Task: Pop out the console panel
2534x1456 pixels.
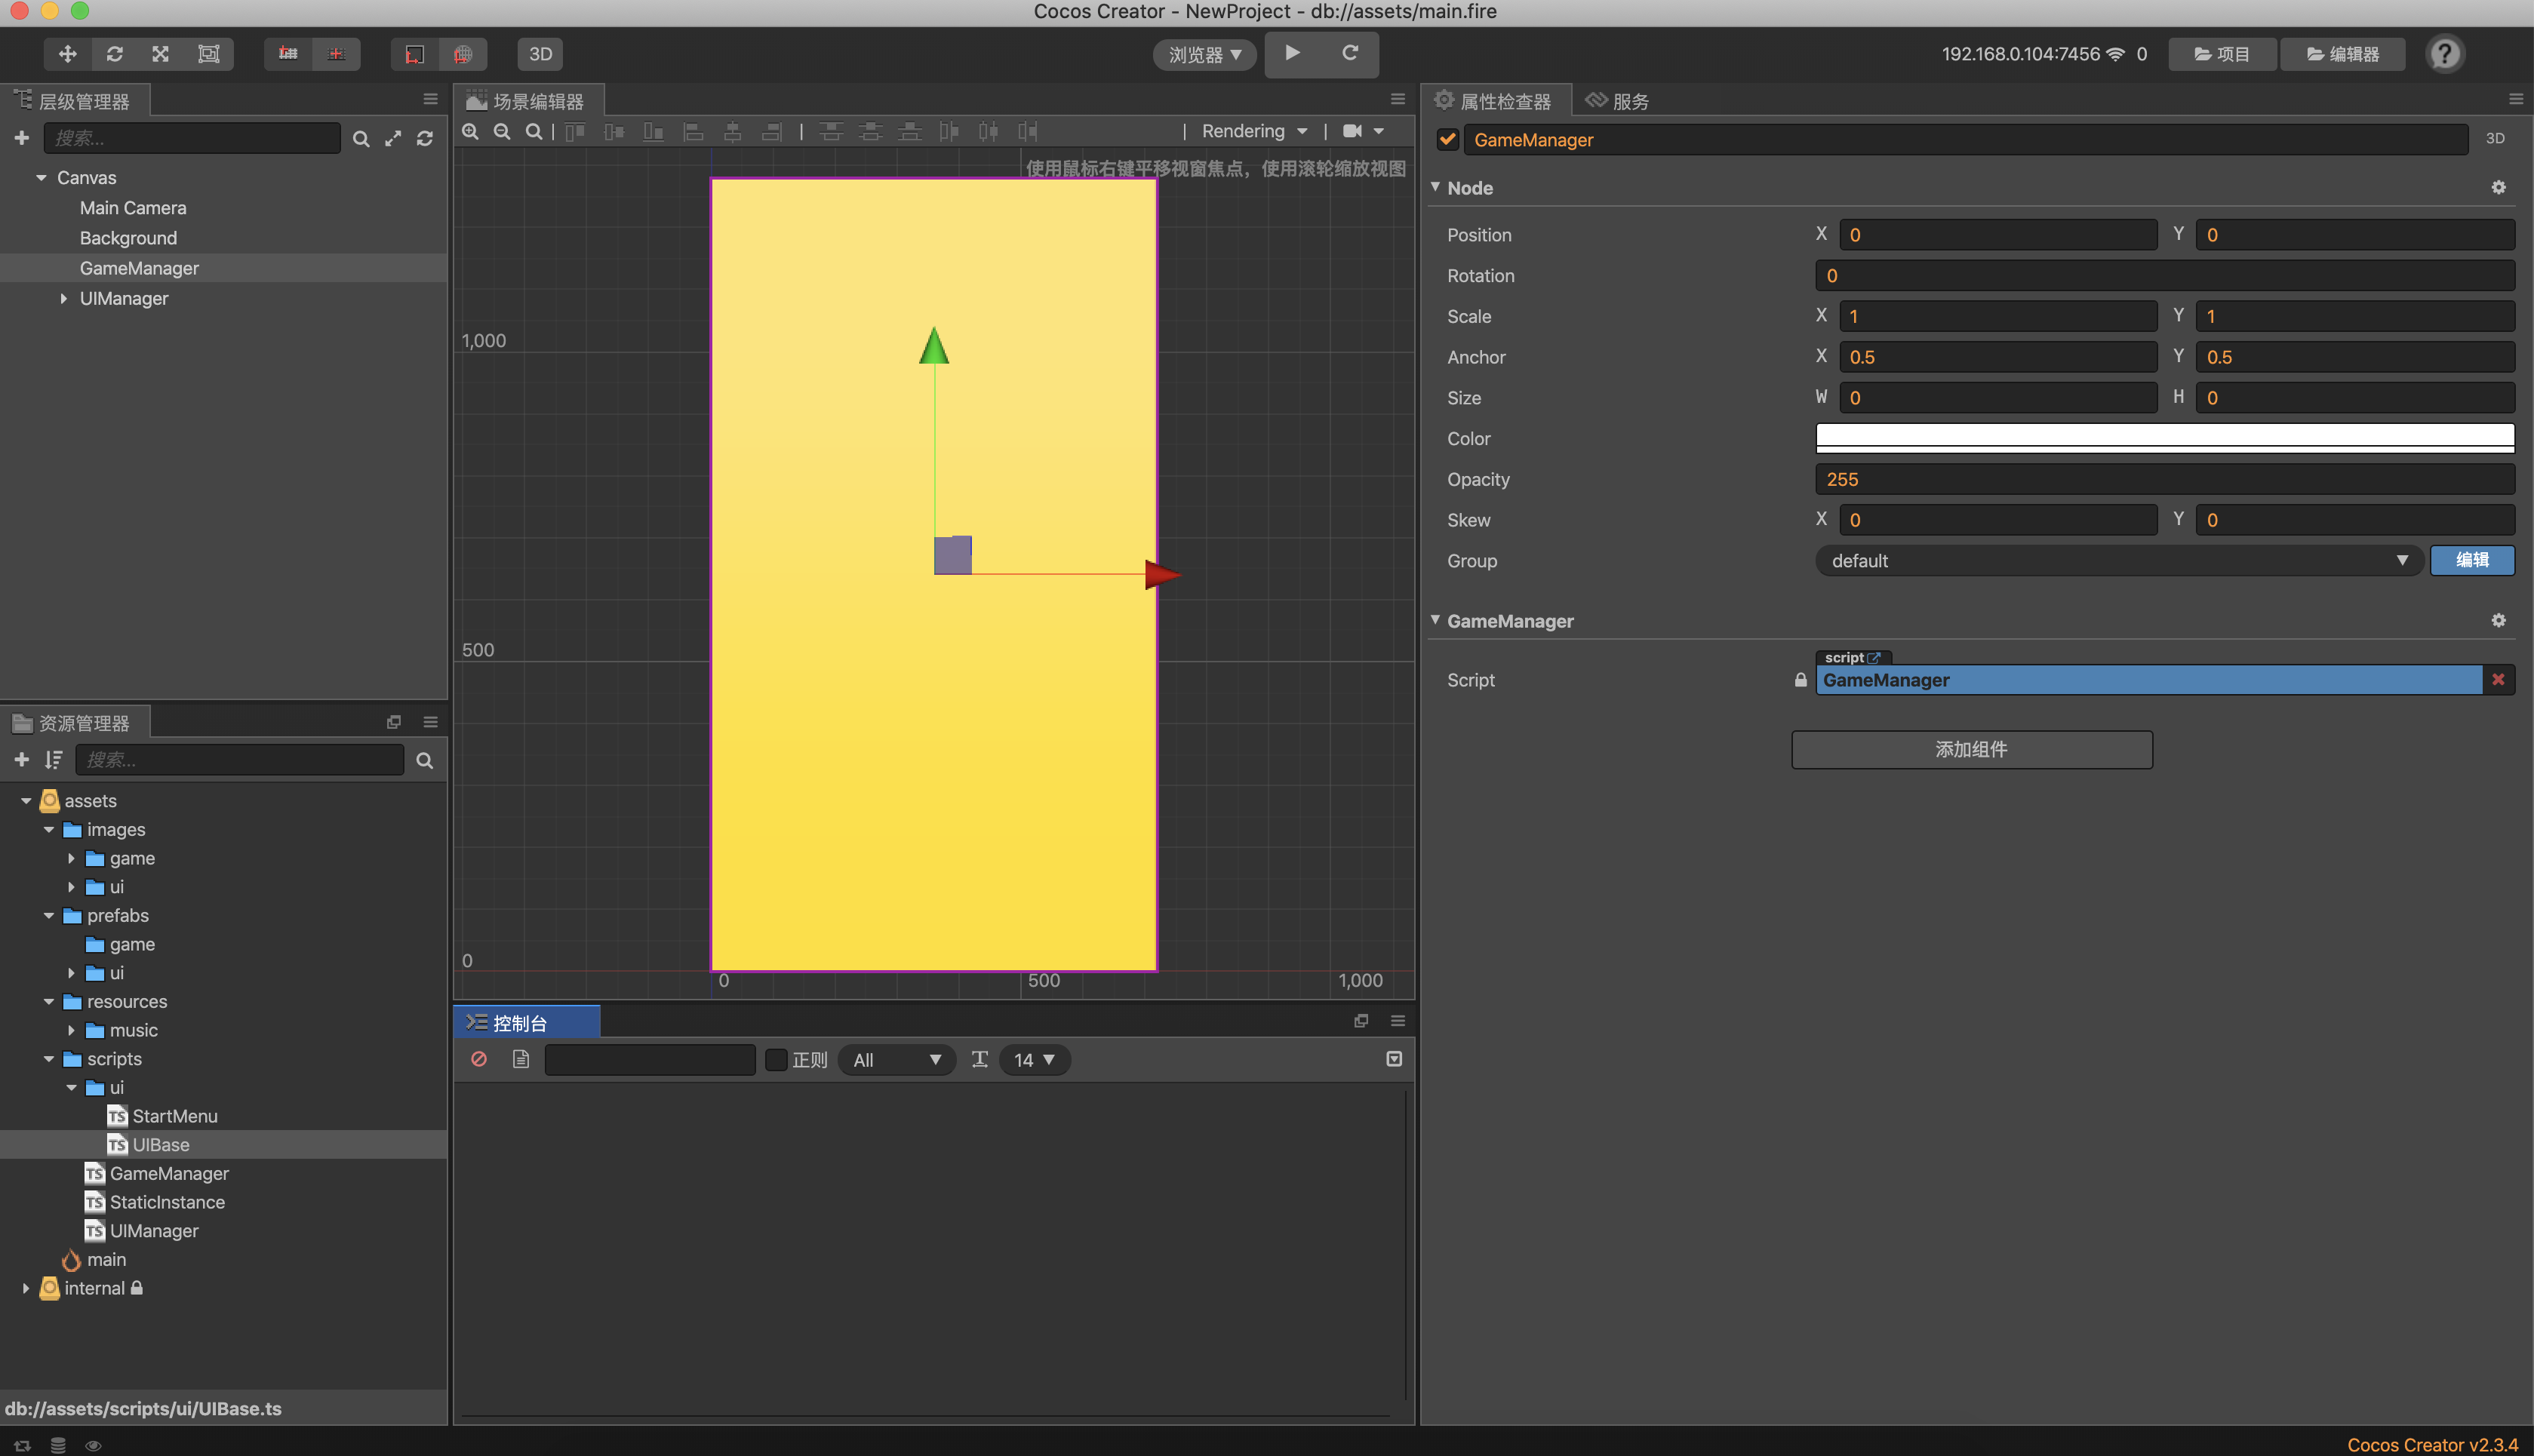Action: pyautogui.click(x=1361, y=1021)
